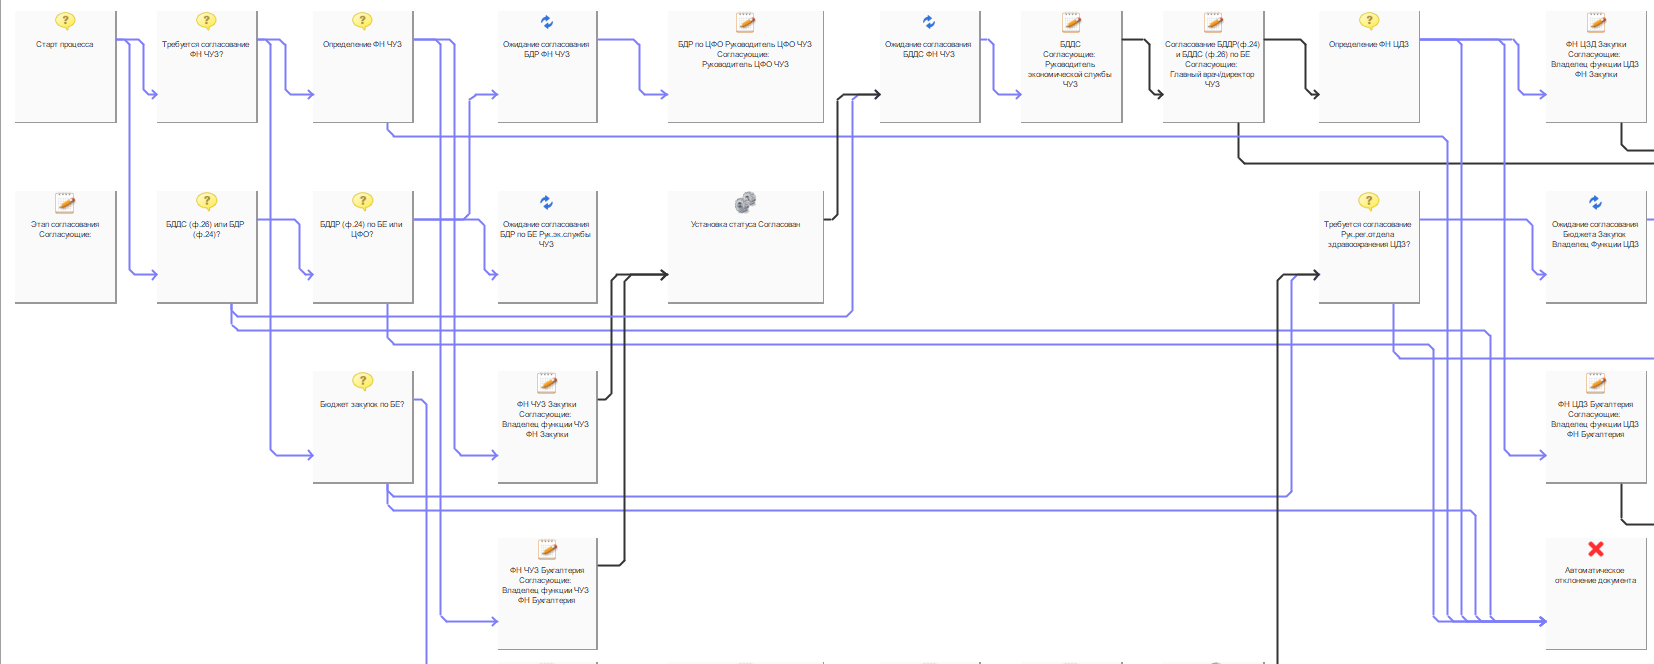Click refresh icon of 'Ожидание согласования БДР ФН ЧУЗ'
The height and width of the screenshot is (664, 1654).
[546, 22]
